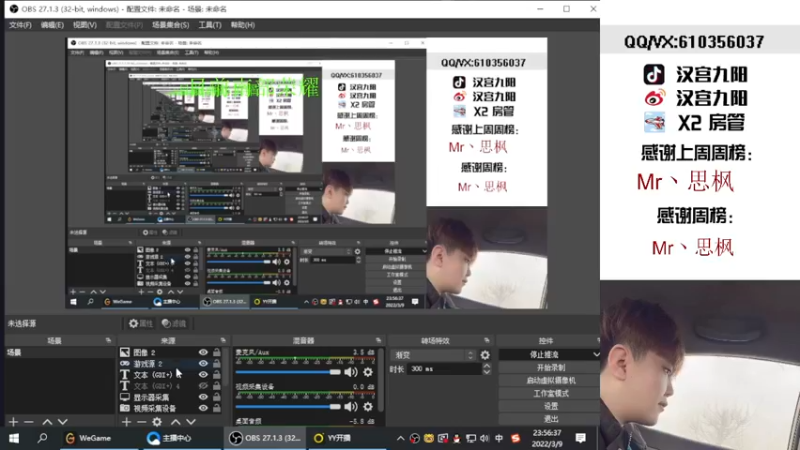Decrease transition duration with down arrow
Viewport: 800px width, 450px height.
487,372
